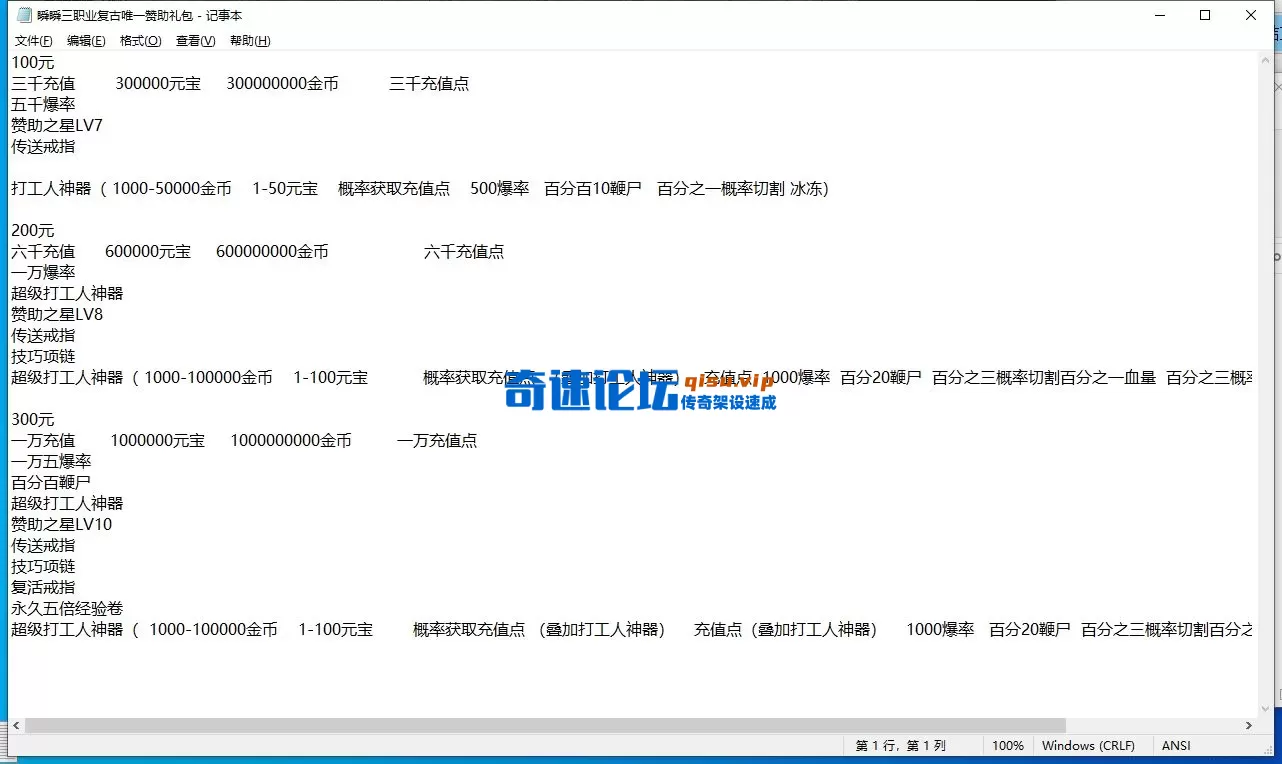Open the 格式(O) menu
This screenshot has height=764, width=1282.
139,40
